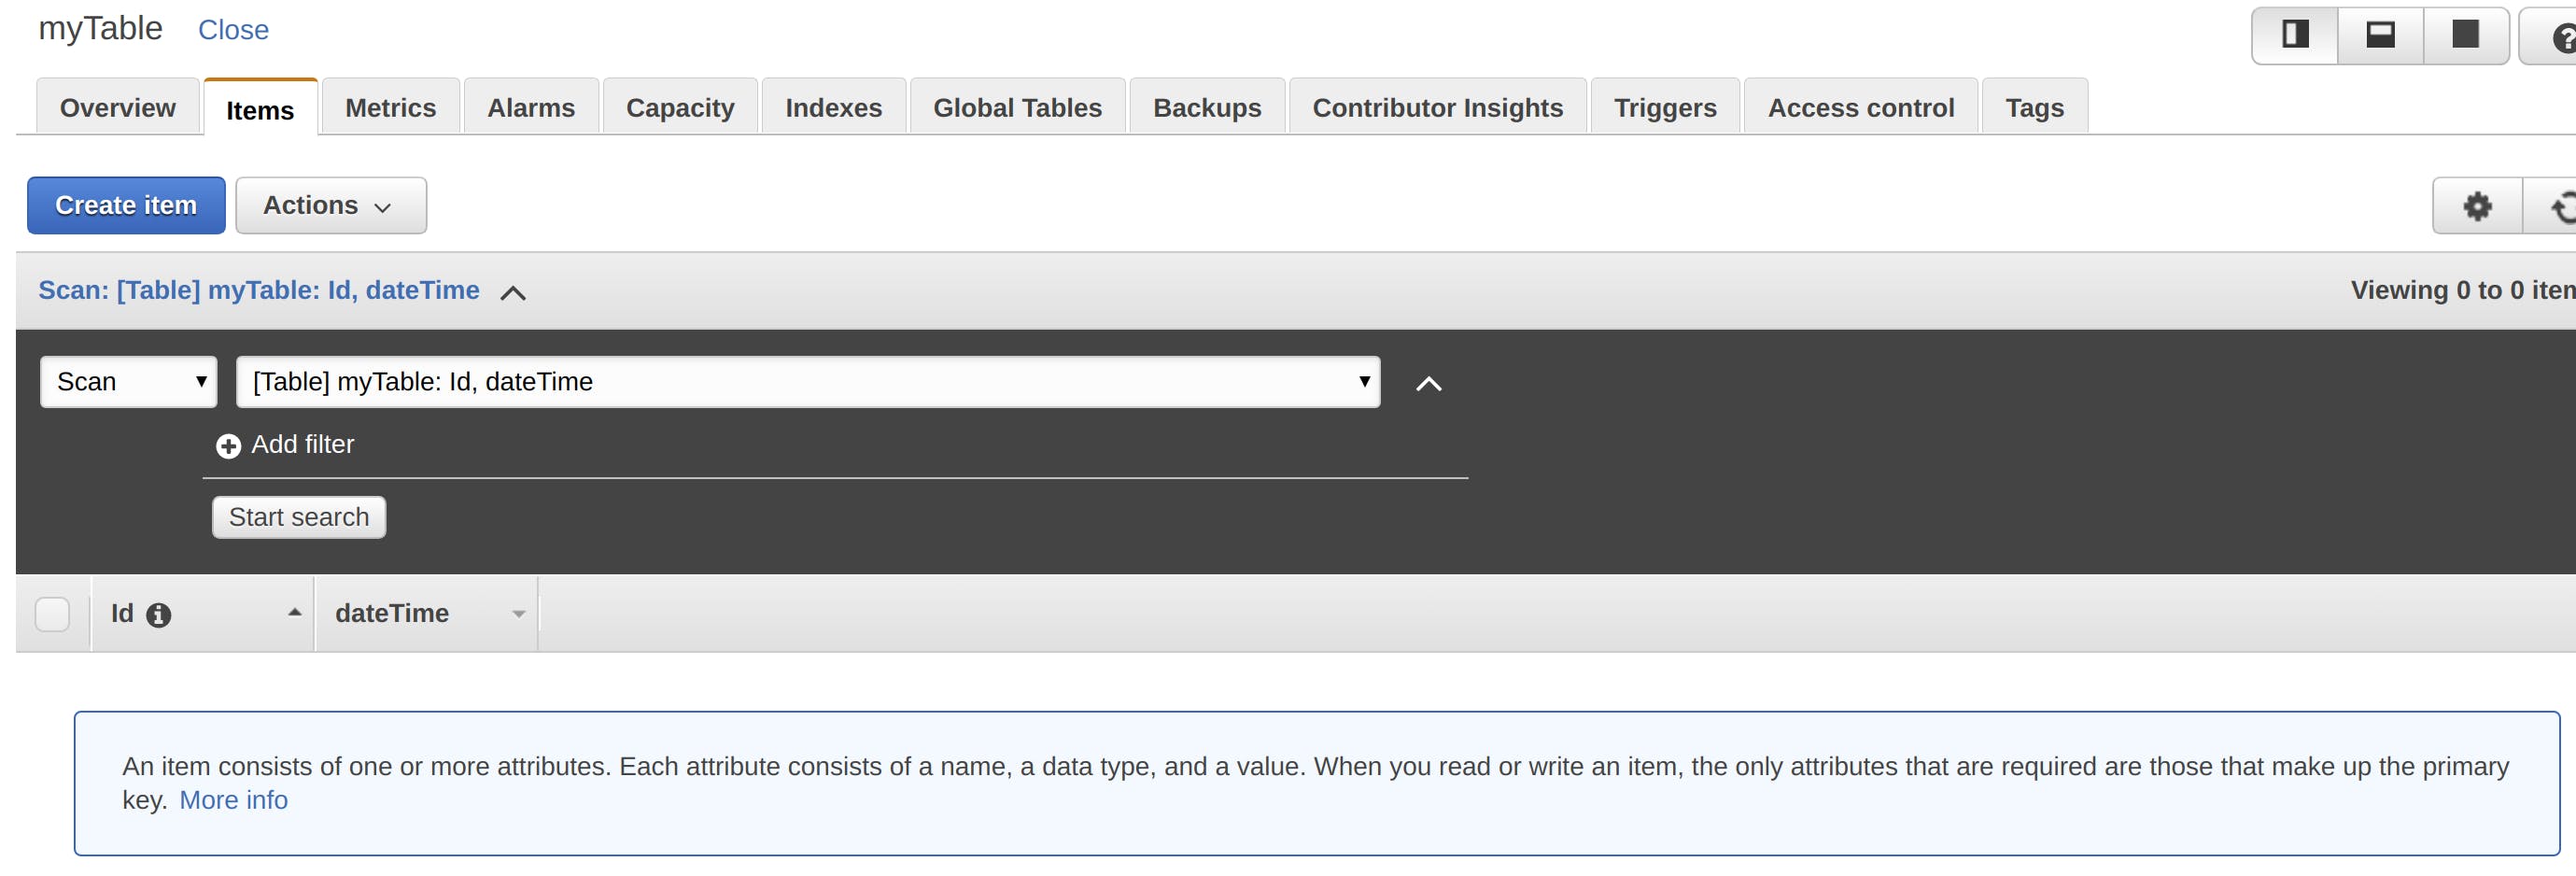Click the Id column header label
Viewport: 2576px width, 876px height.
(122, 613)
